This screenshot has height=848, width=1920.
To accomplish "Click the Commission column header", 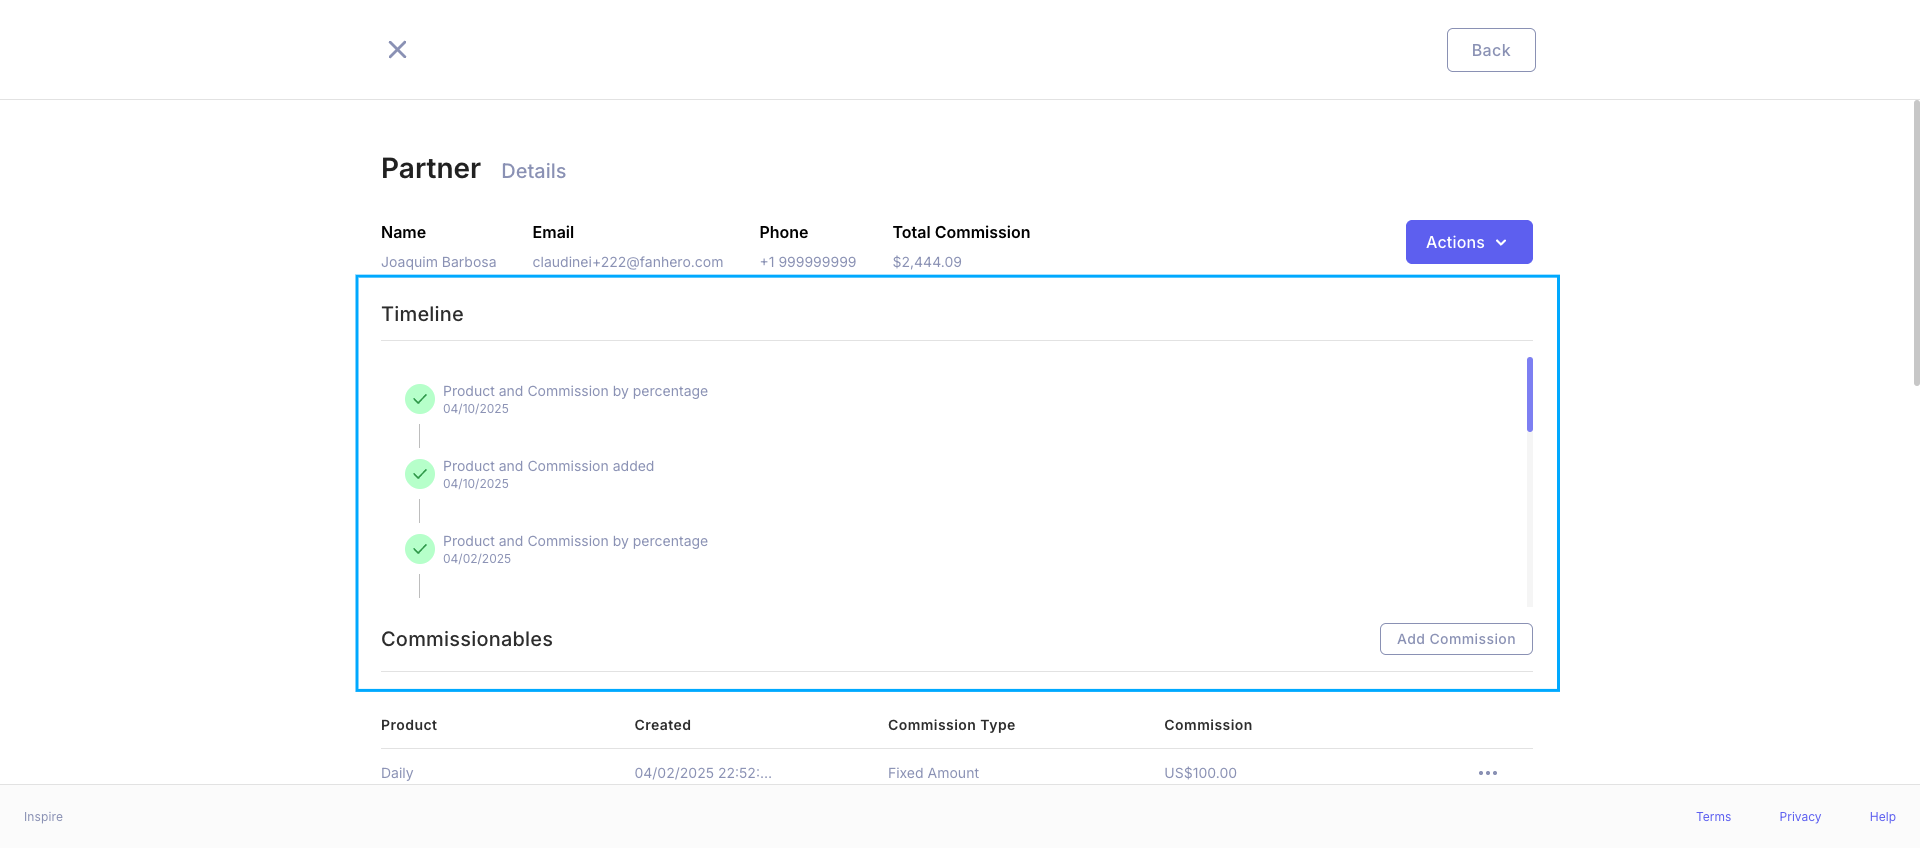I will tap(1208, 725).
